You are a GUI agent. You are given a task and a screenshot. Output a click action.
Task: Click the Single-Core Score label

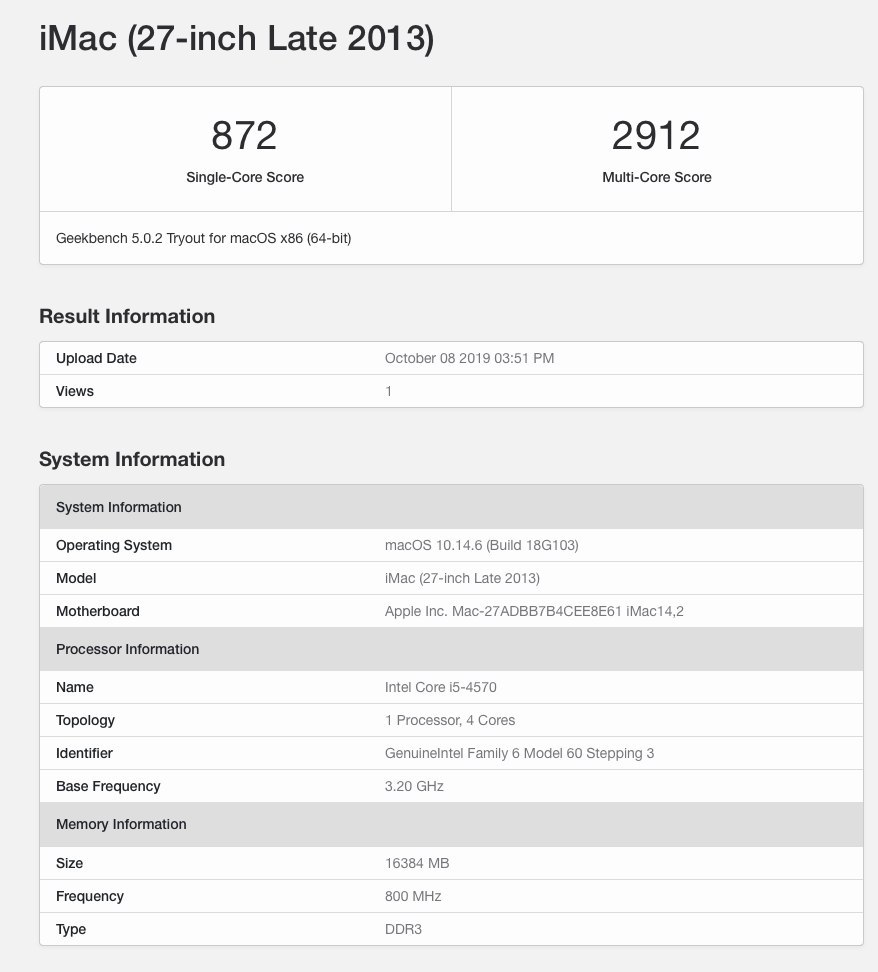(245, 177)
